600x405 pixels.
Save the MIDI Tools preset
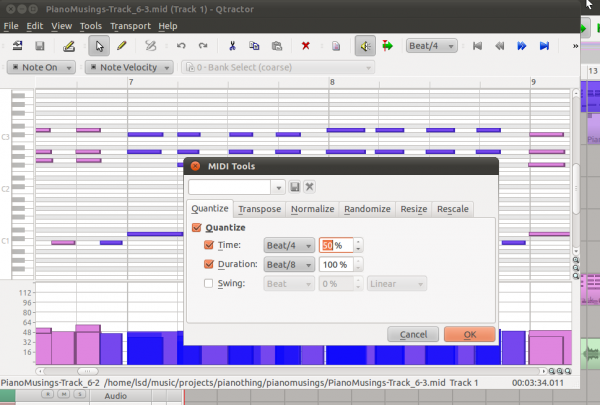[x=295, y=187]
